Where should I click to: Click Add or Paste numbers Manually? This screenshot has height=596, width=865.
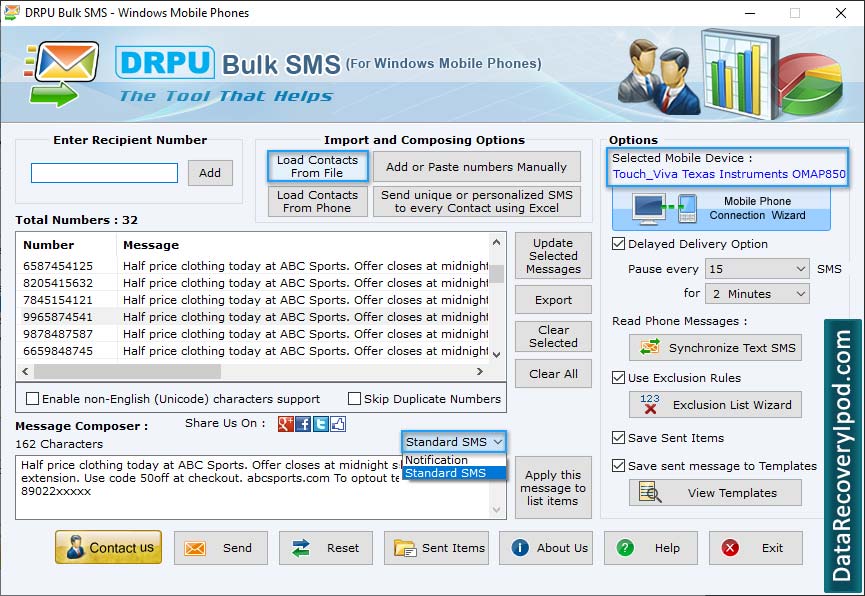pyautogui.click(x=477, y=167)
